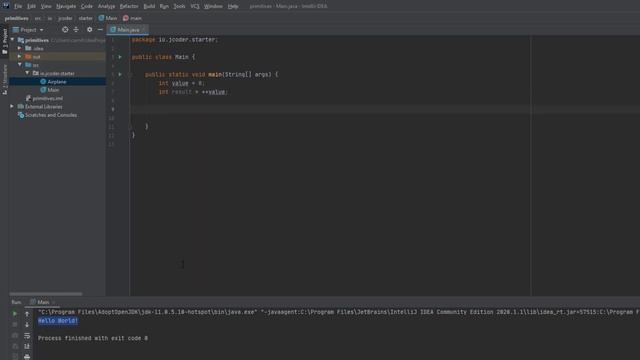Click the locate opened file target icon
Viewport: 640px width, 360px height.
[65, 29]
